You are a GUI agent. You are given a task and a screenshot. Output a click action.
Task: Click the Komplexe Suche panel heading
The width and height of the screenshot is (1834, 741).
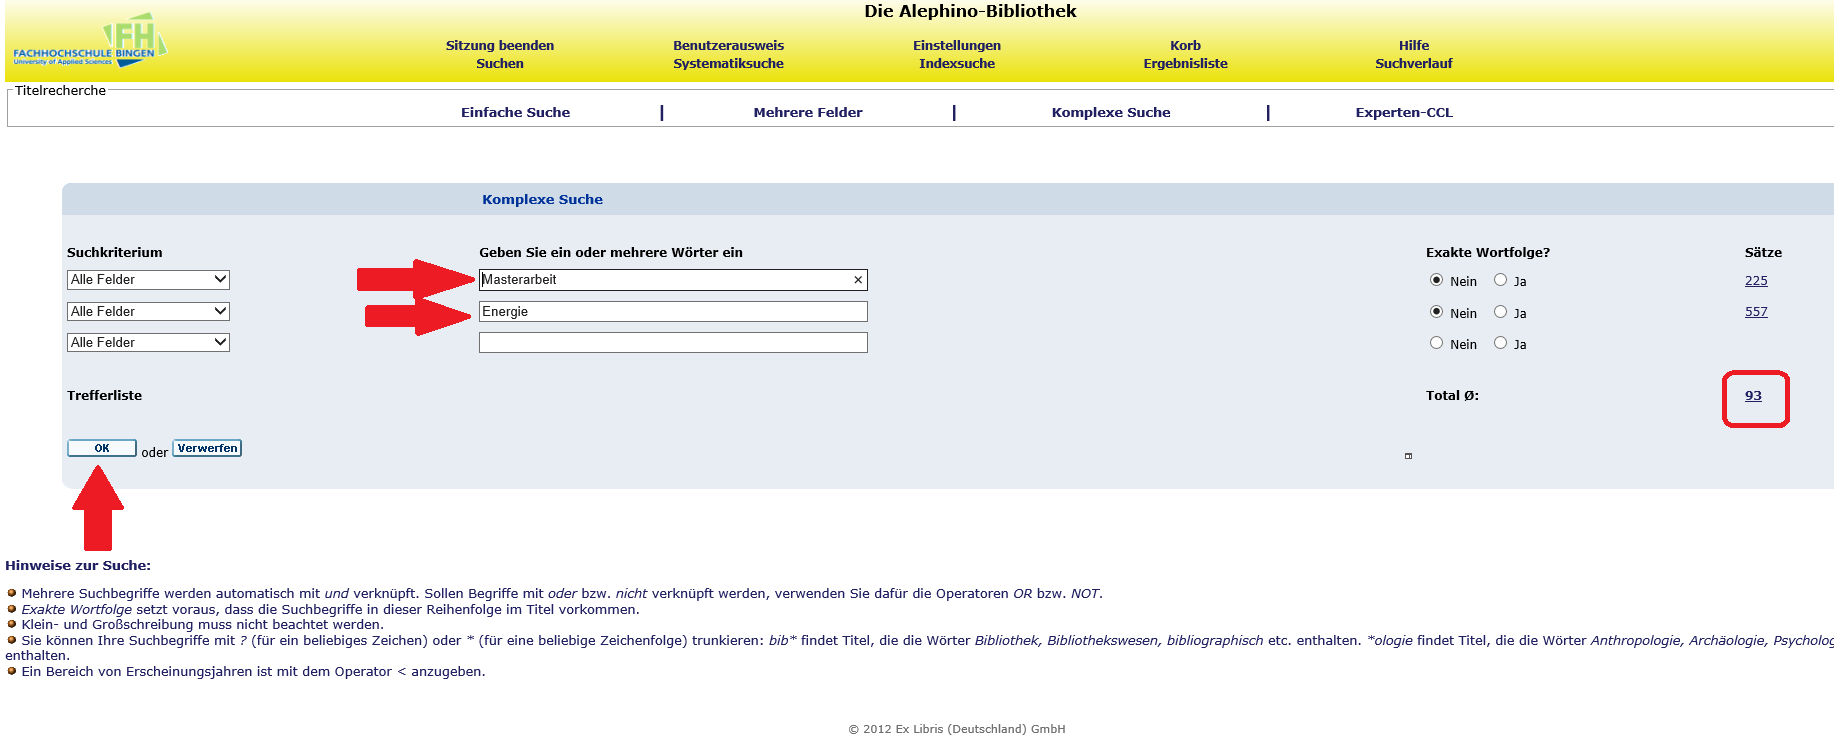tap(542, 200)
